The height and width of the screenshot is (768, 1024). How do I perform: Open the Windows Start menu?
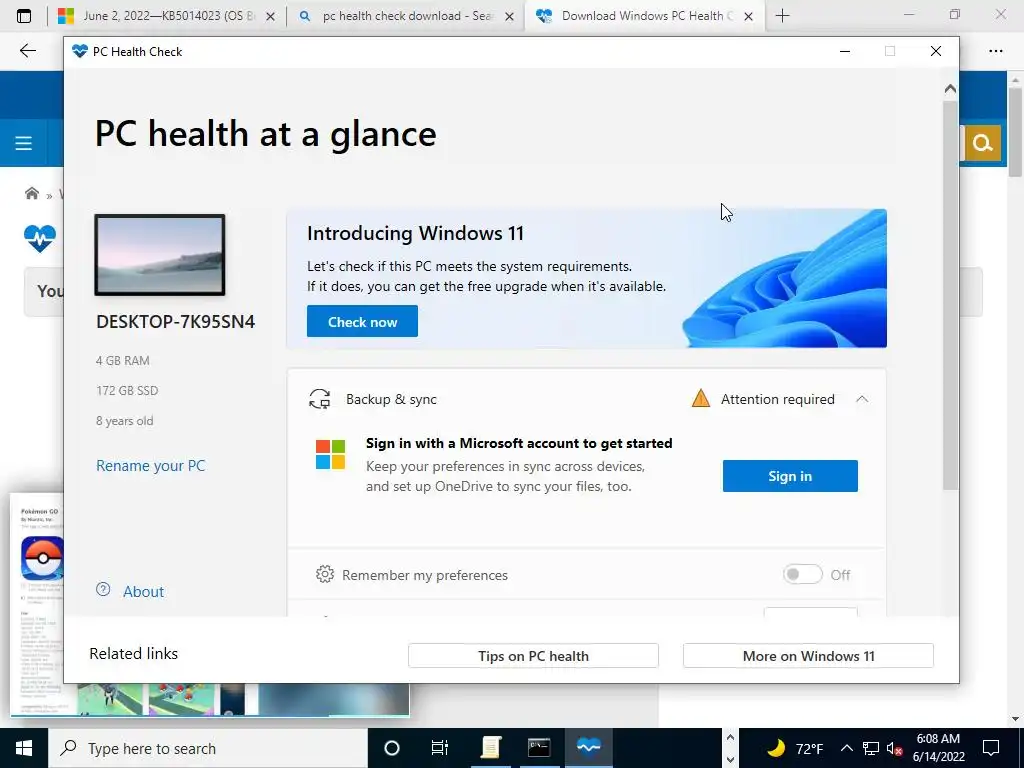pyautogui.click(x=24, y=748)
